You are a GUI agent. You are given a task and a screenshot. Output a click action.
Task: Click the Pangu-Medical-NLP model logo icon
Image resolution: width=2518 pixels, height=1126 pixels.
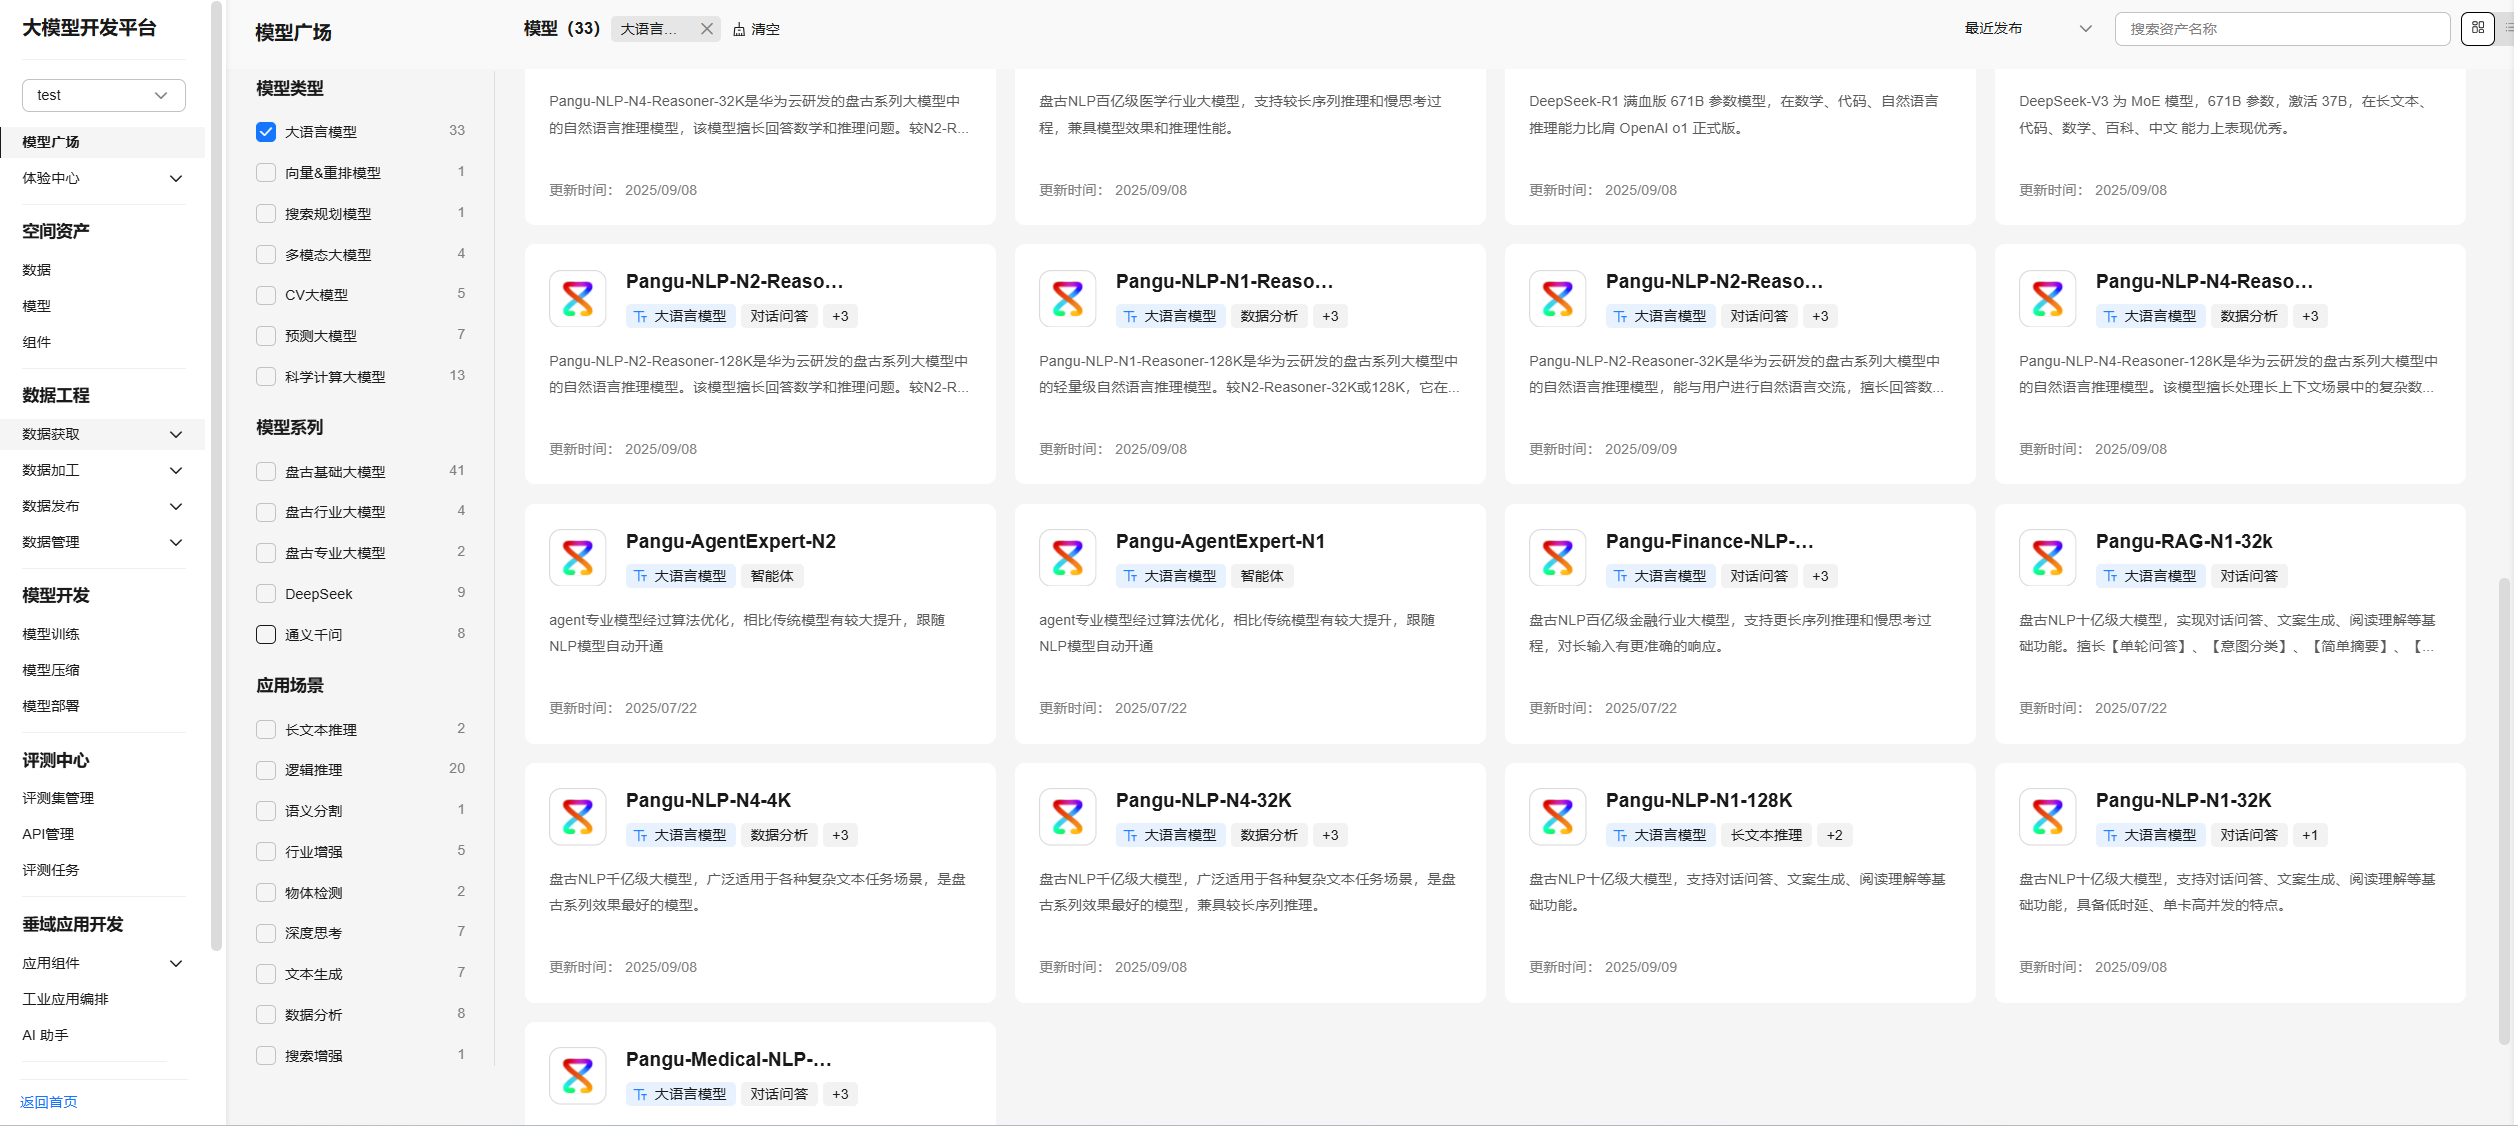(577, 1075)
